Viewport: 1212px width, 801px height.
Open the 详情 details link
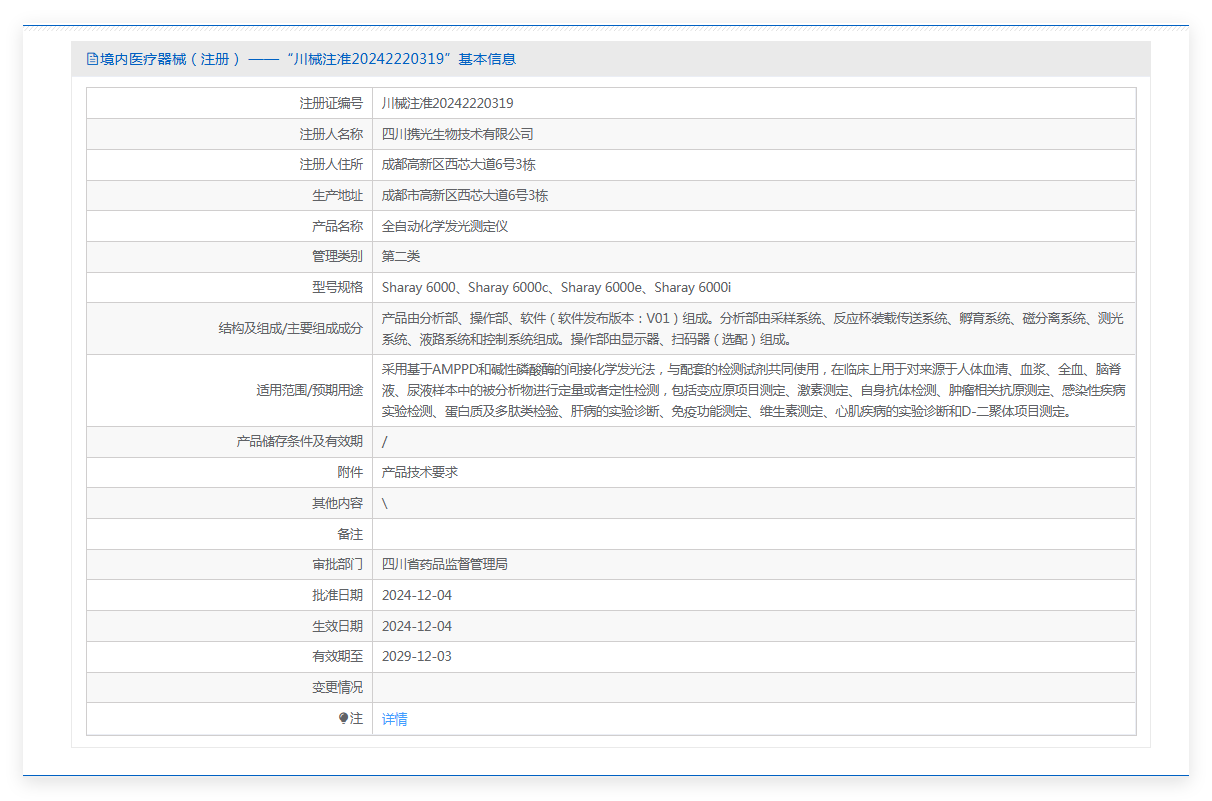click(x=395, y=719)
